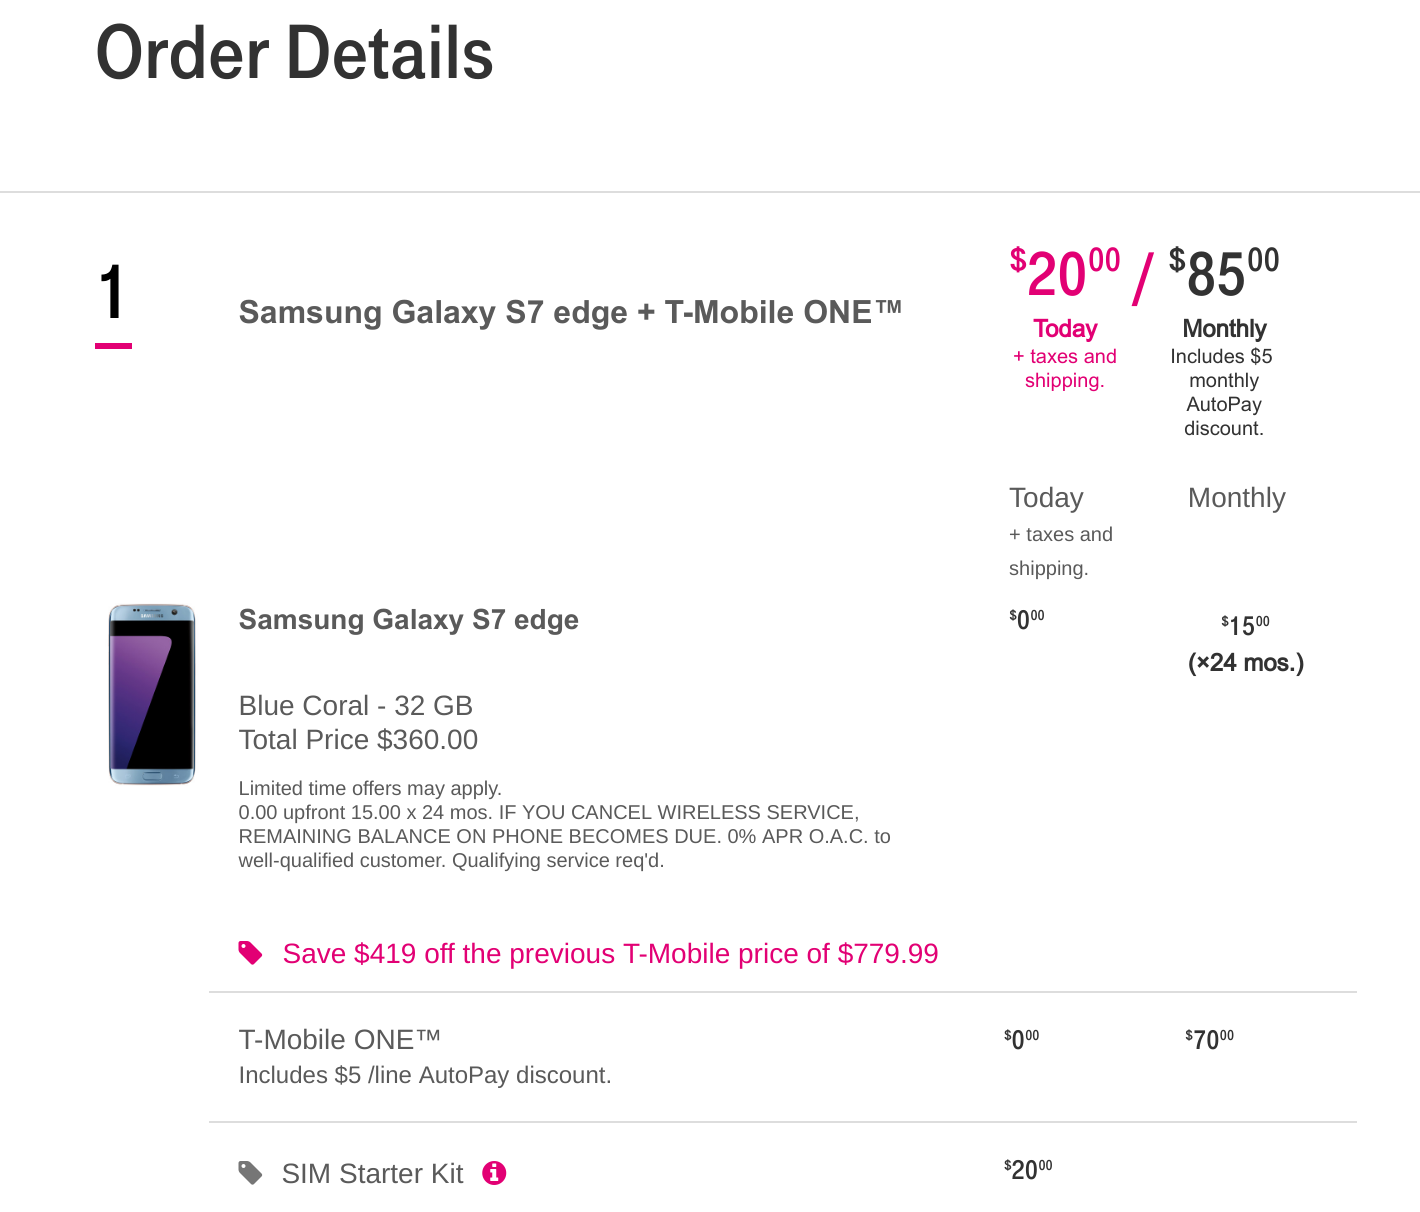Click the SIM Starter Kit label

click(372, 1174)
